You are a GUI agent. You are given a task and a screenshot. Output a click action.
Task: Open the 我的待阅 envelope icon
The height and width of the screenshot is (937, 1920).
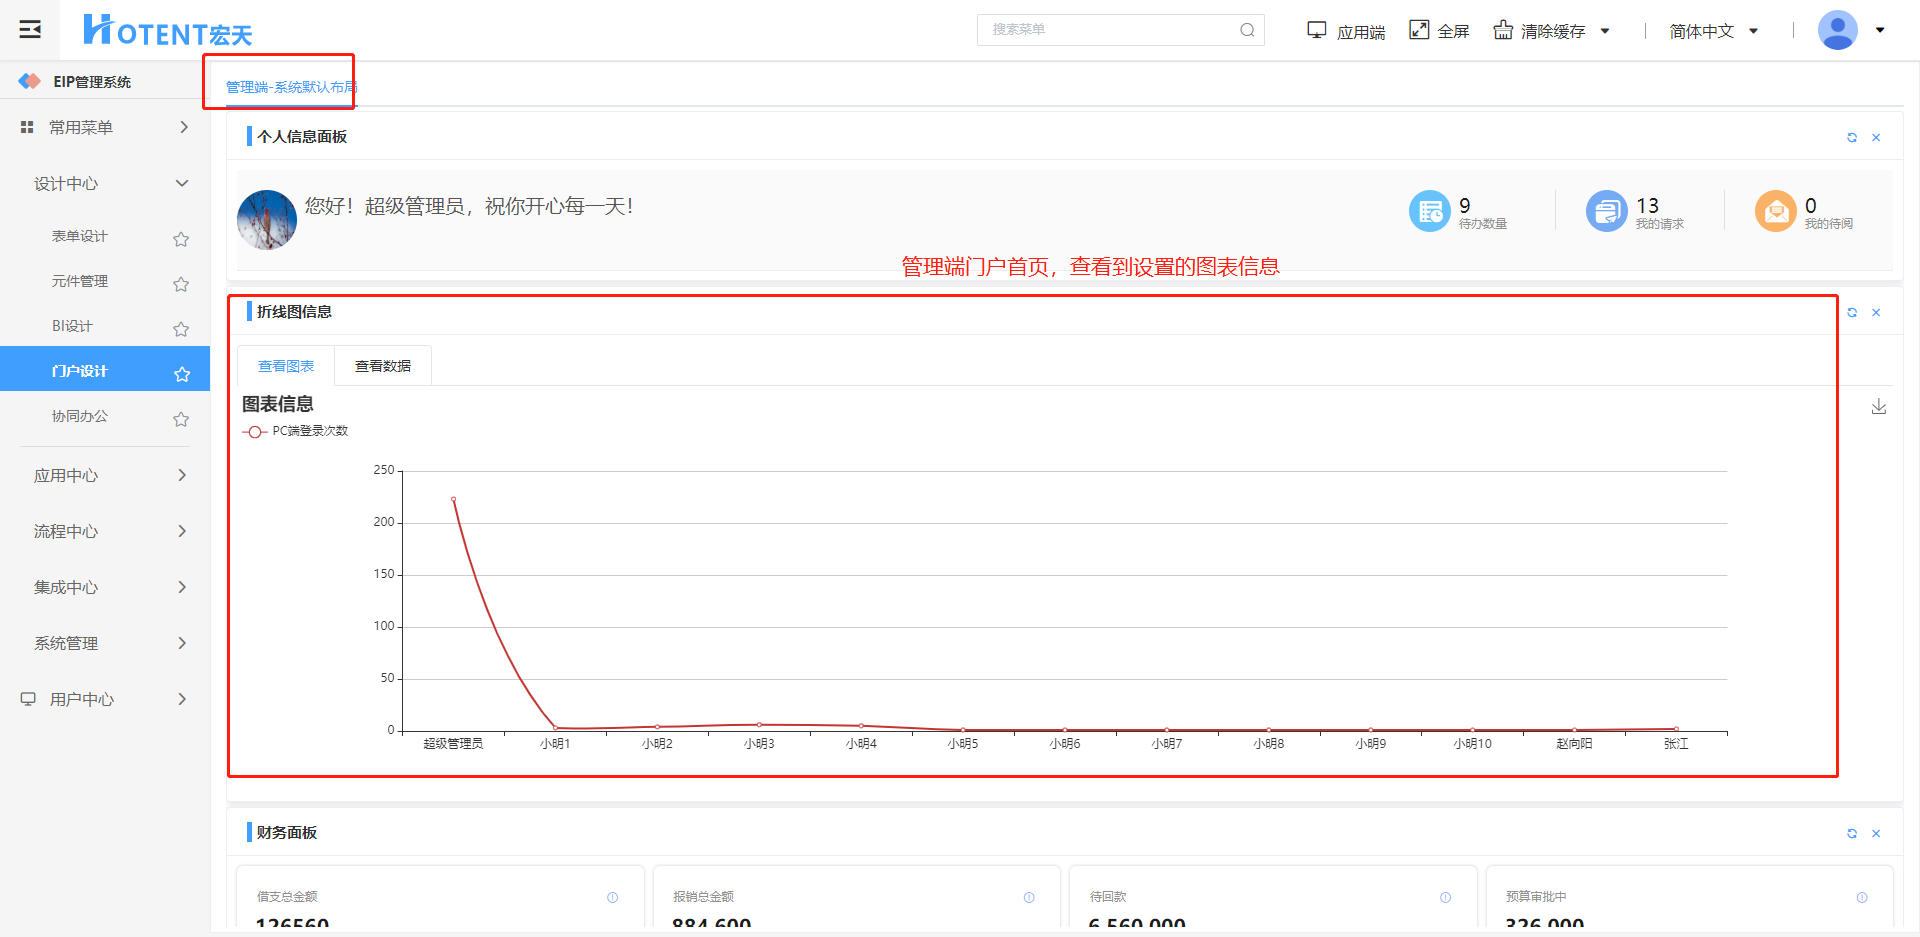point(1775,211)
